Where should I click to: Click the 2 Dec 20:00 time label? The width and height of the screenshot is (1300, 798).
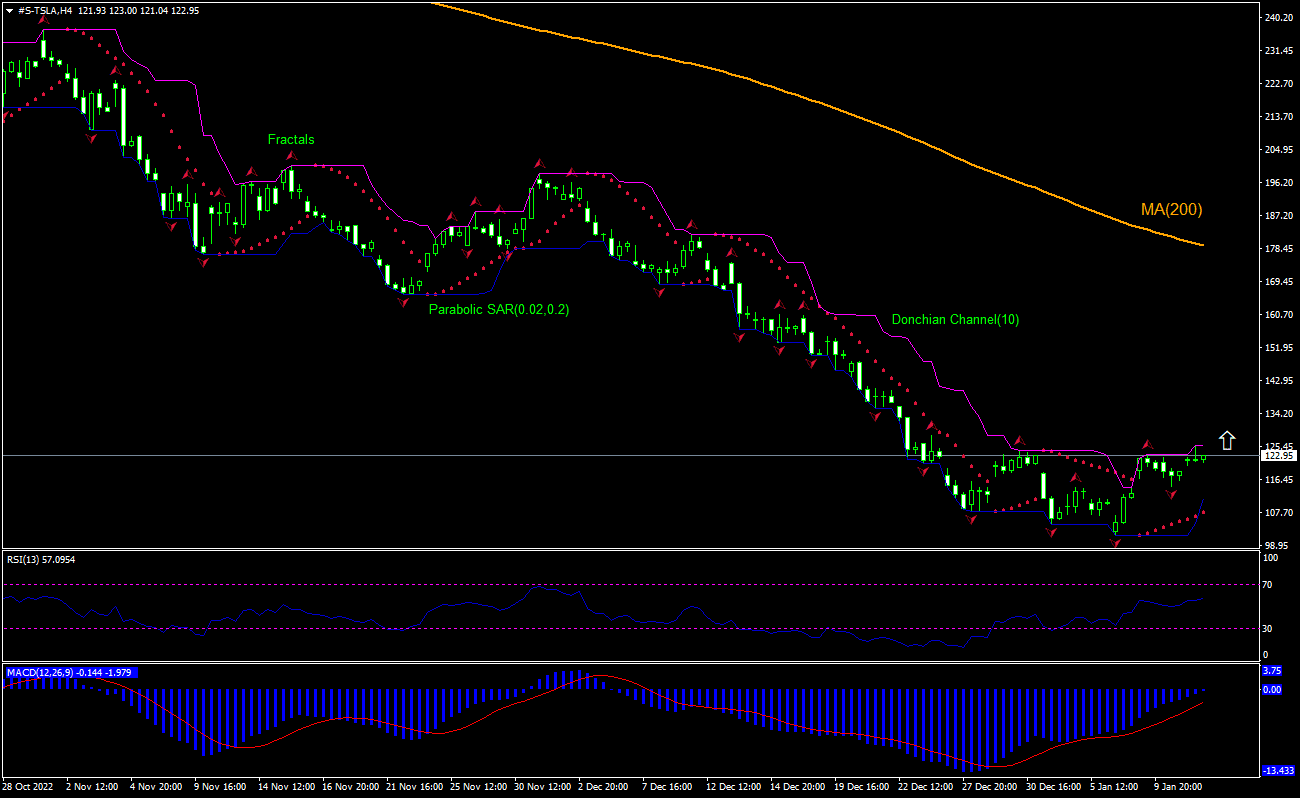tap(603, 787)
